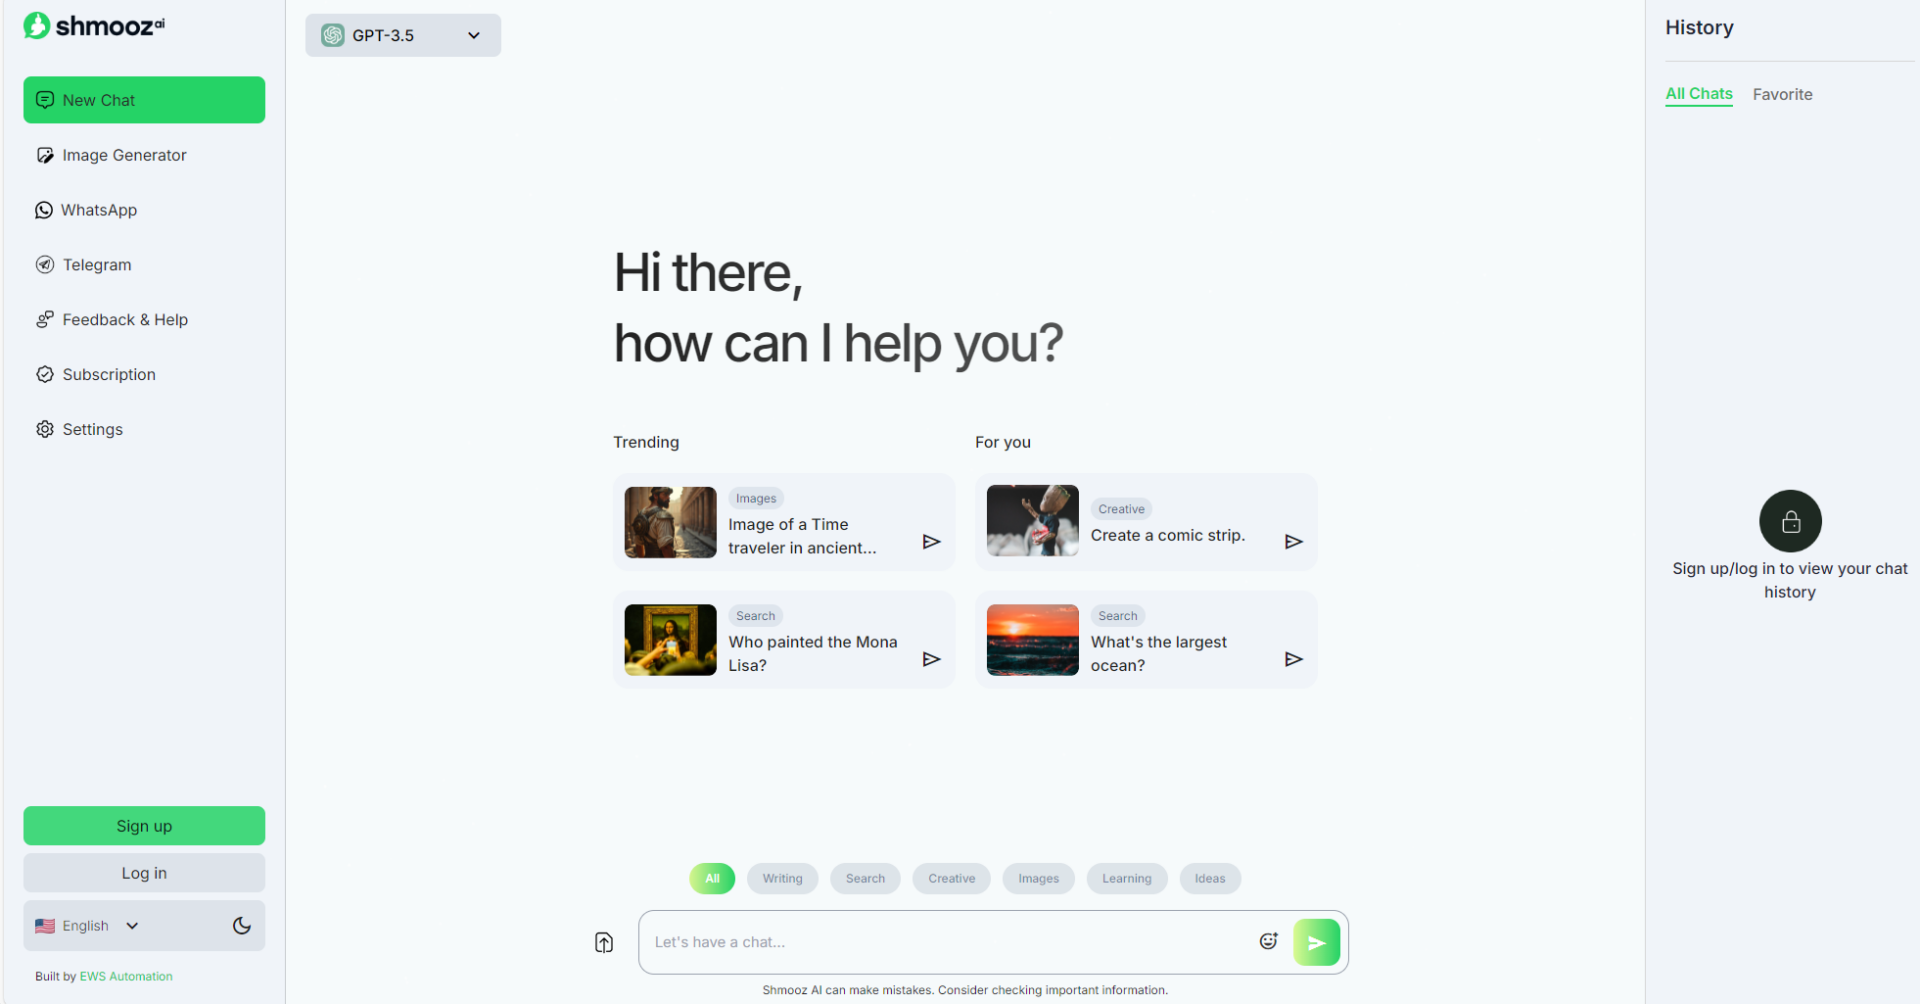The height and width of the screenshot is (1004, 1920).
Task: Toggle dark mode with the moon icon
Action: [242, 926]
